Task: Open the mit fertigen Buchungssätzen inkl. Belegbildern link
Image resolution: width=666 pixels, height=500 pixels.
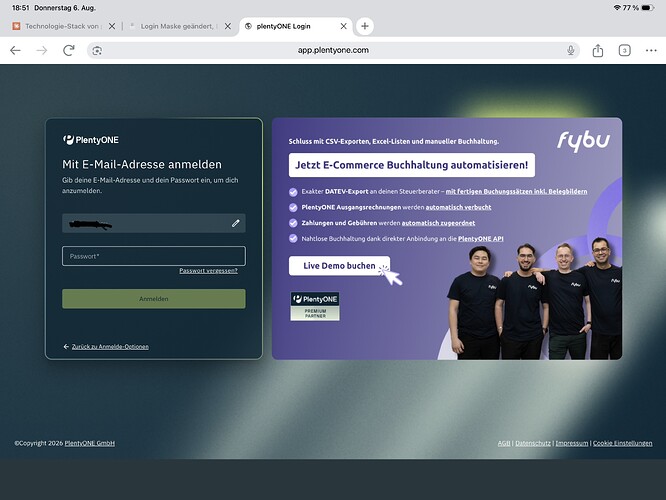Action: click(516, 192)
